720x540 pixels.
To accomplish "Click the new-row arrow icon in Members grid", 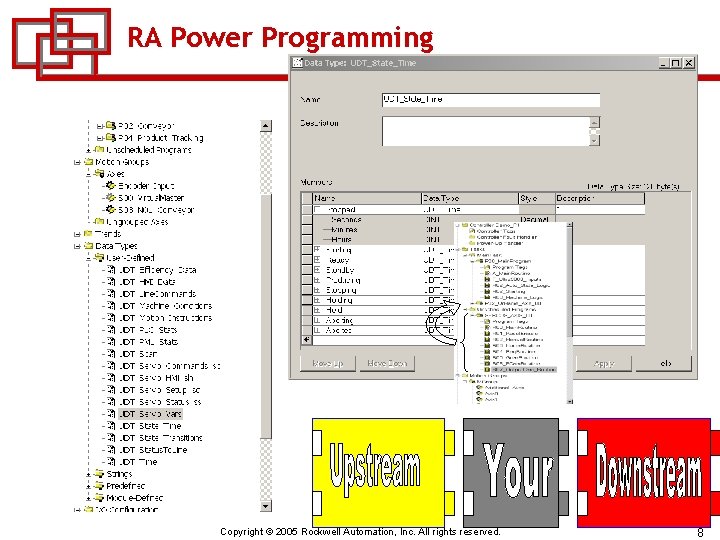I will point(307,340).
